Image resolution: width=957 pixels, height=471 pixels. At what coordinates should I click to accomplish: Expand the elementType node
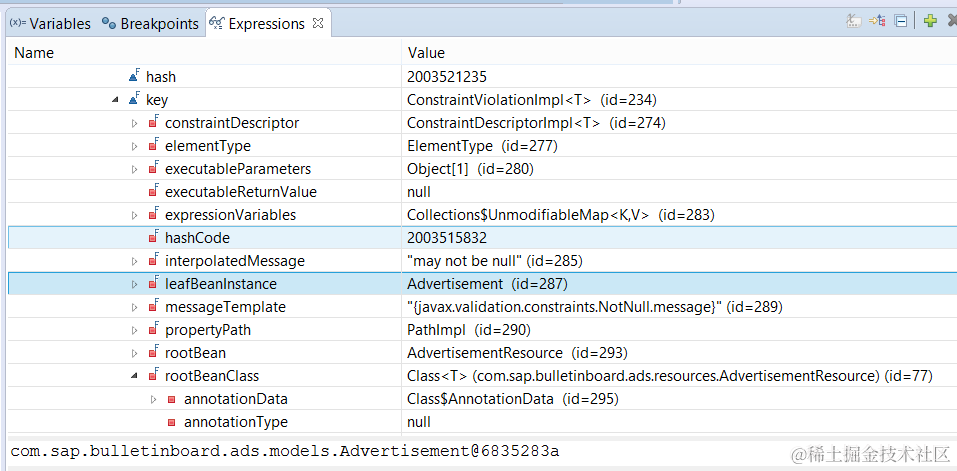(x=135, y=146)
